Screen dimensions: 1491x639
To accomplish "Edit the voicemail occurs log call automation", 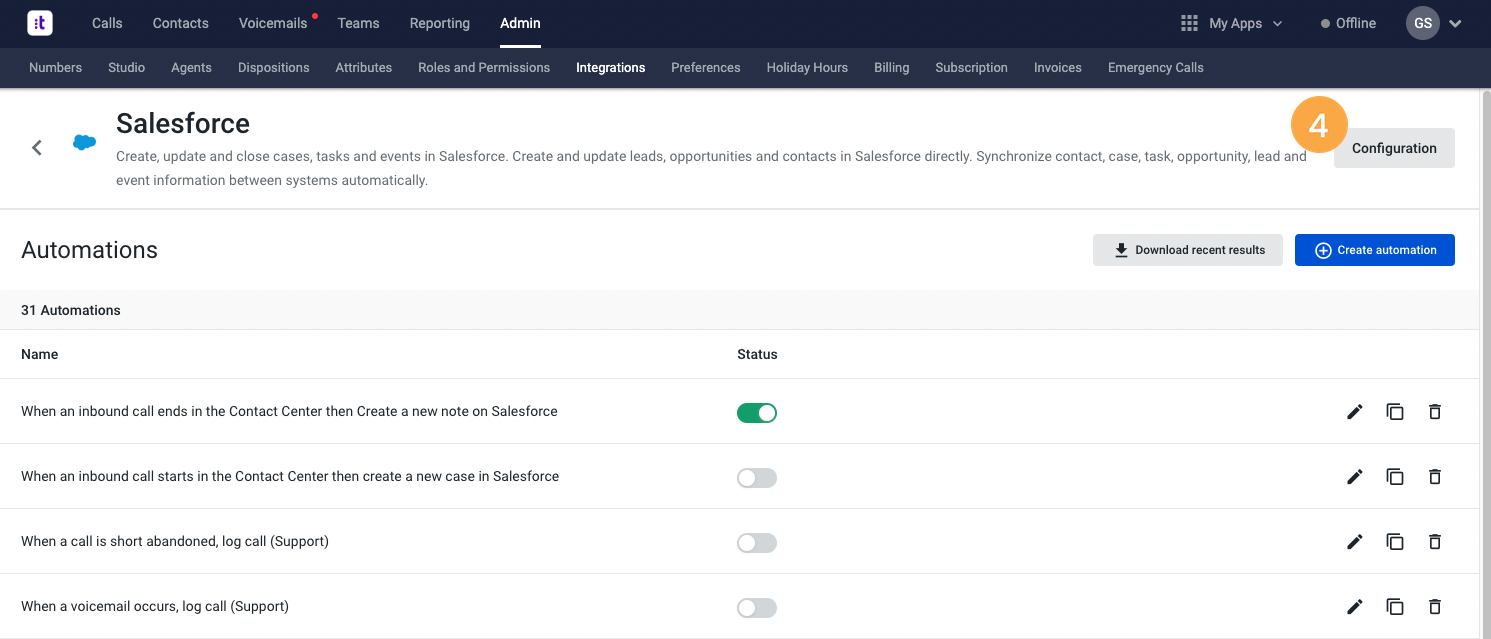I will tap(1355, 607).
